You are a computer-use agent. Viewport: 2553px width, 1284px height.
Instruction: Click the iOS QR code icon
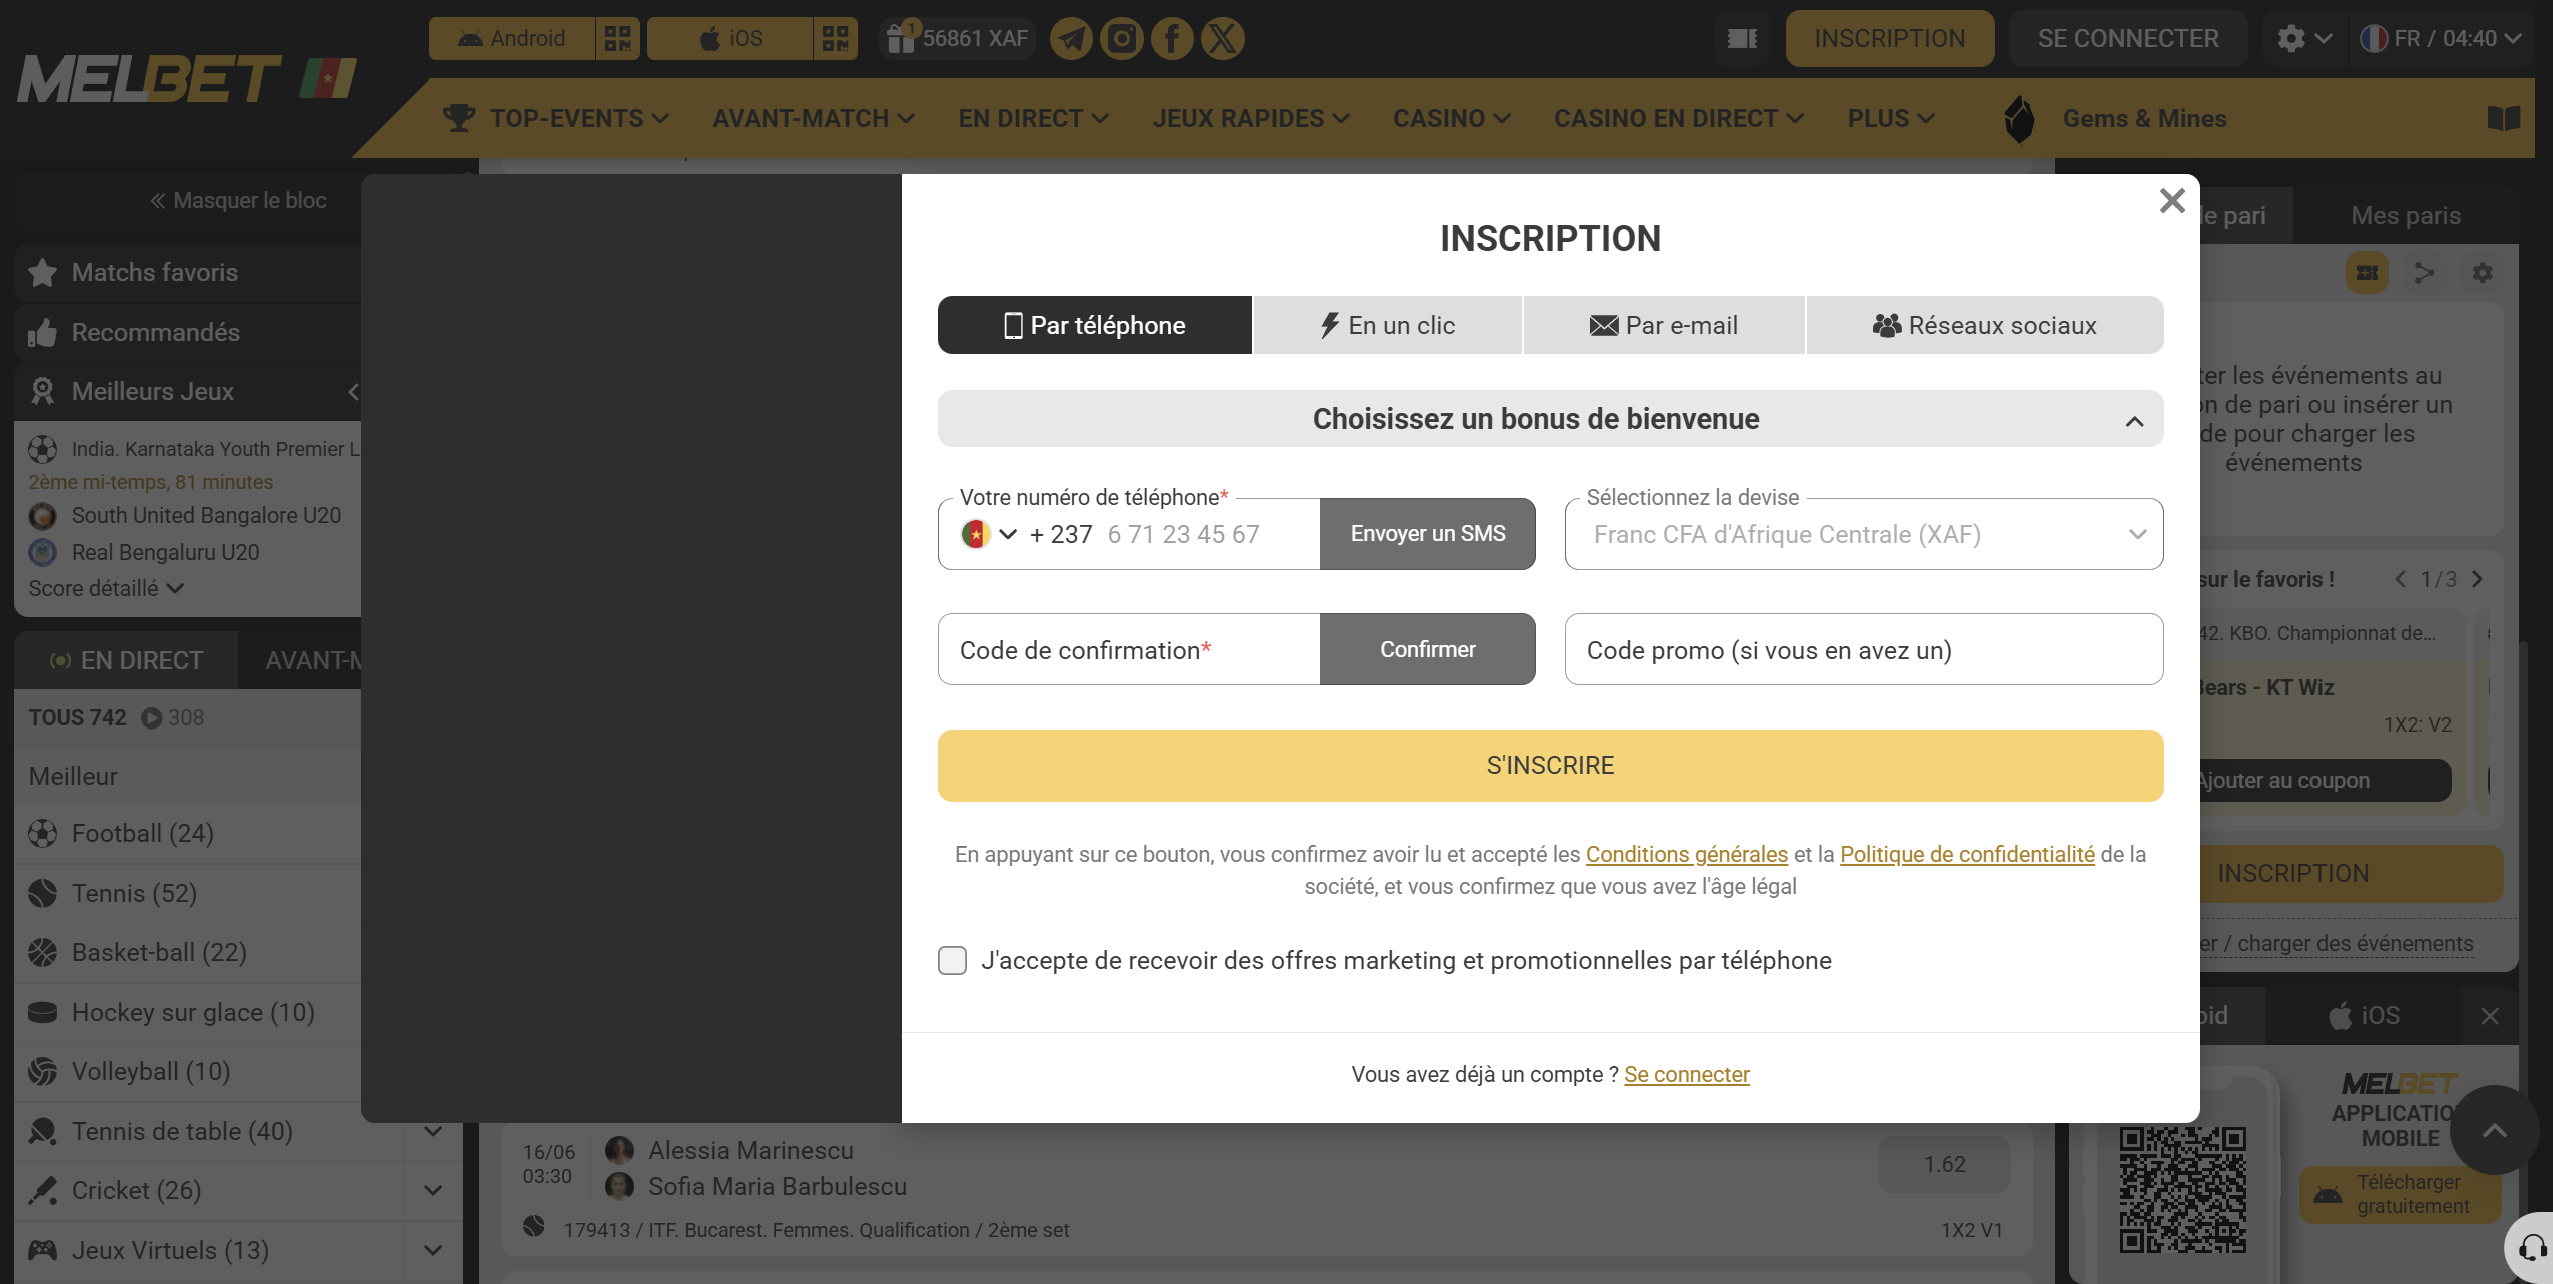point(835,39)
